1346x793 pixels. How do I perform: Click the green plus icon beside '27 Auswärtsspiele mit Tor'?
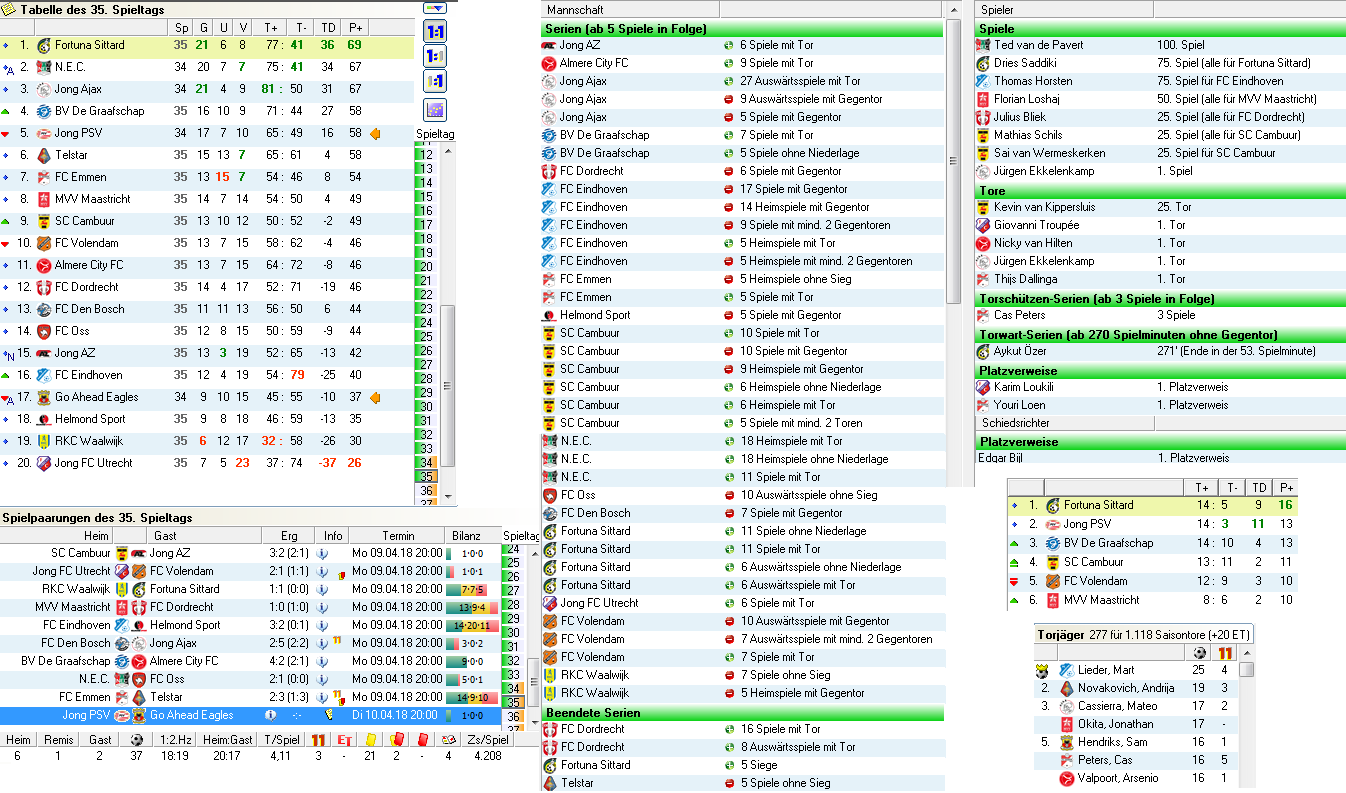[728, 81]
